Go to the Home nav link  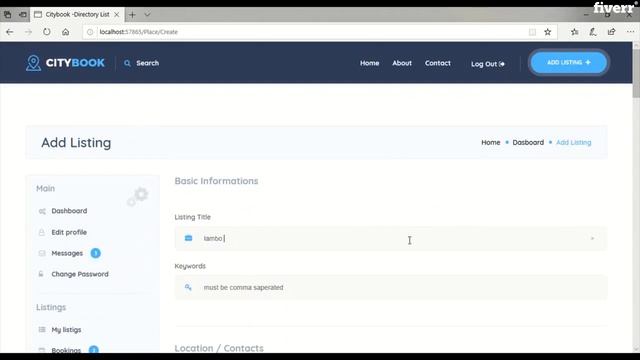(x=369, y=63)
